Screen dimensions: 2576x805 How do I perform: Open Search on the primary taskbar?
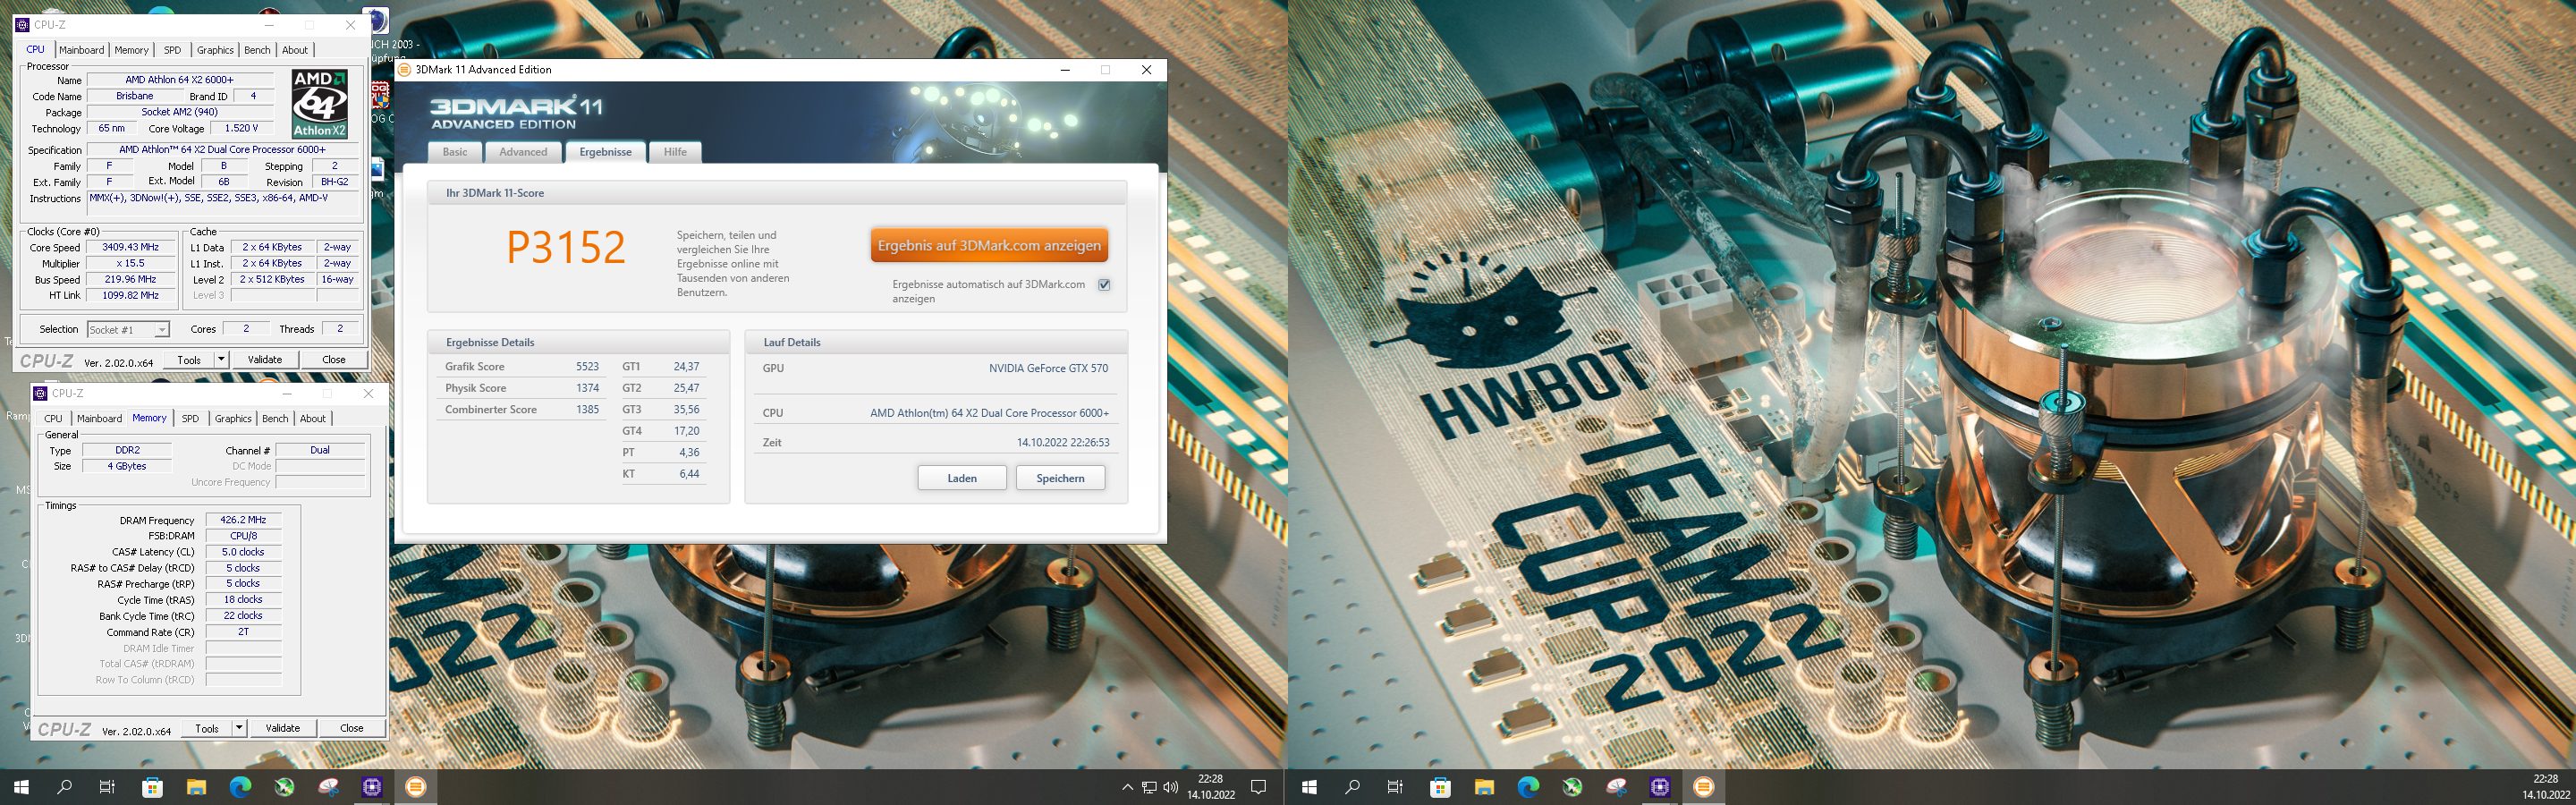pos(65,787)
